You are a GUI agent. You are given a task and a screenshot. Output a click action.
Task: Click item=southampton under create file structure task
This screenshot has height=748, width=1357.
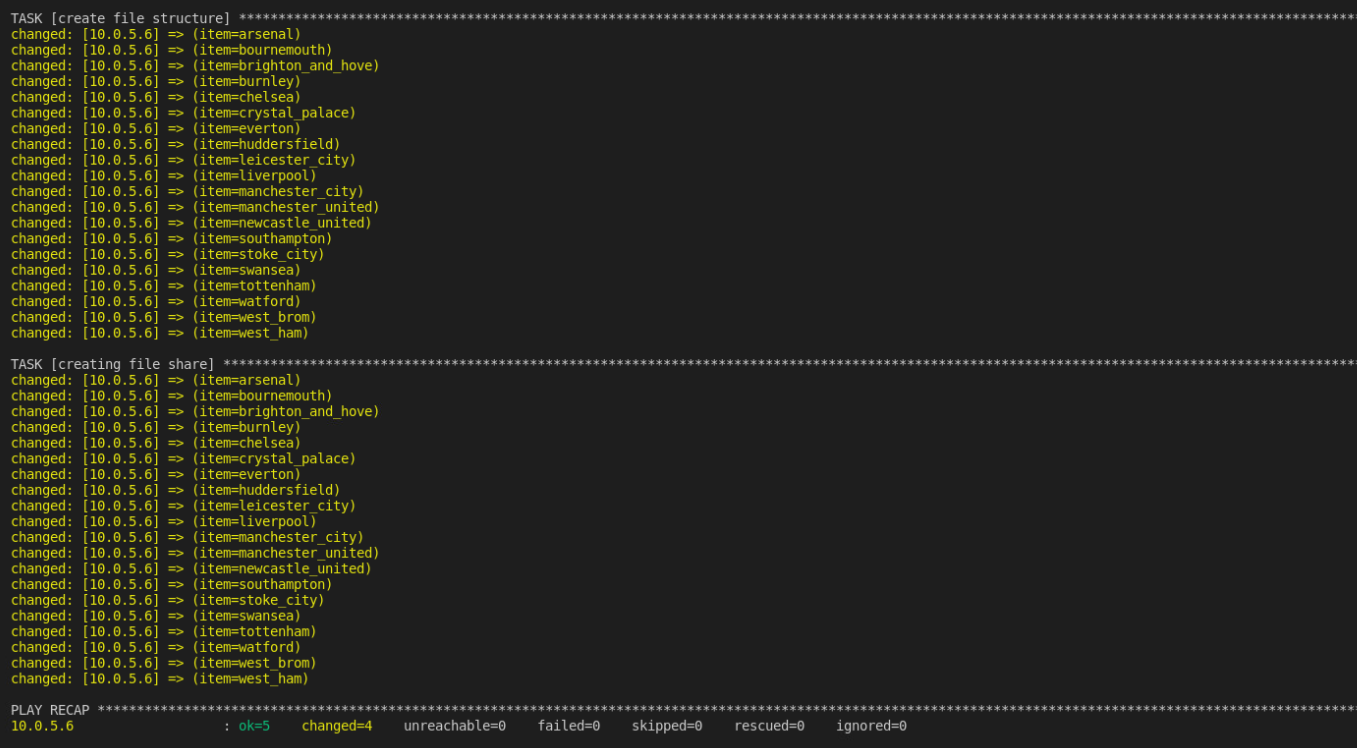coord(262,238)
